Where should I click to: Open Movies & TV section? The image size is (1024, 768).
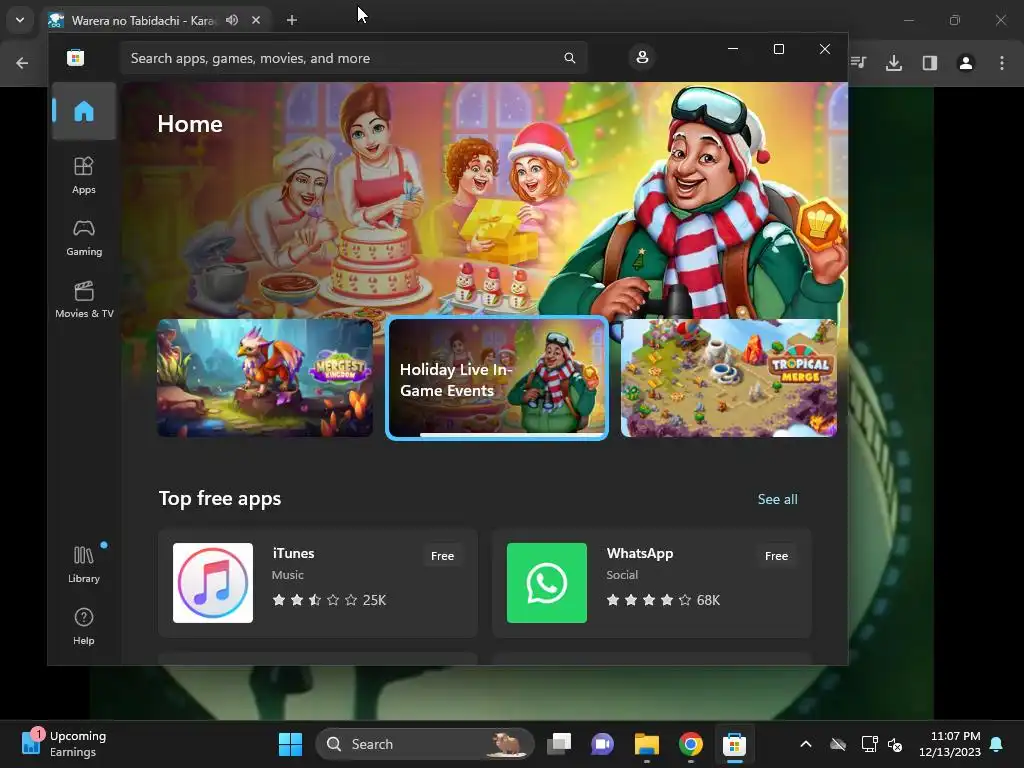pyautogui.click(x=84, y=300)
